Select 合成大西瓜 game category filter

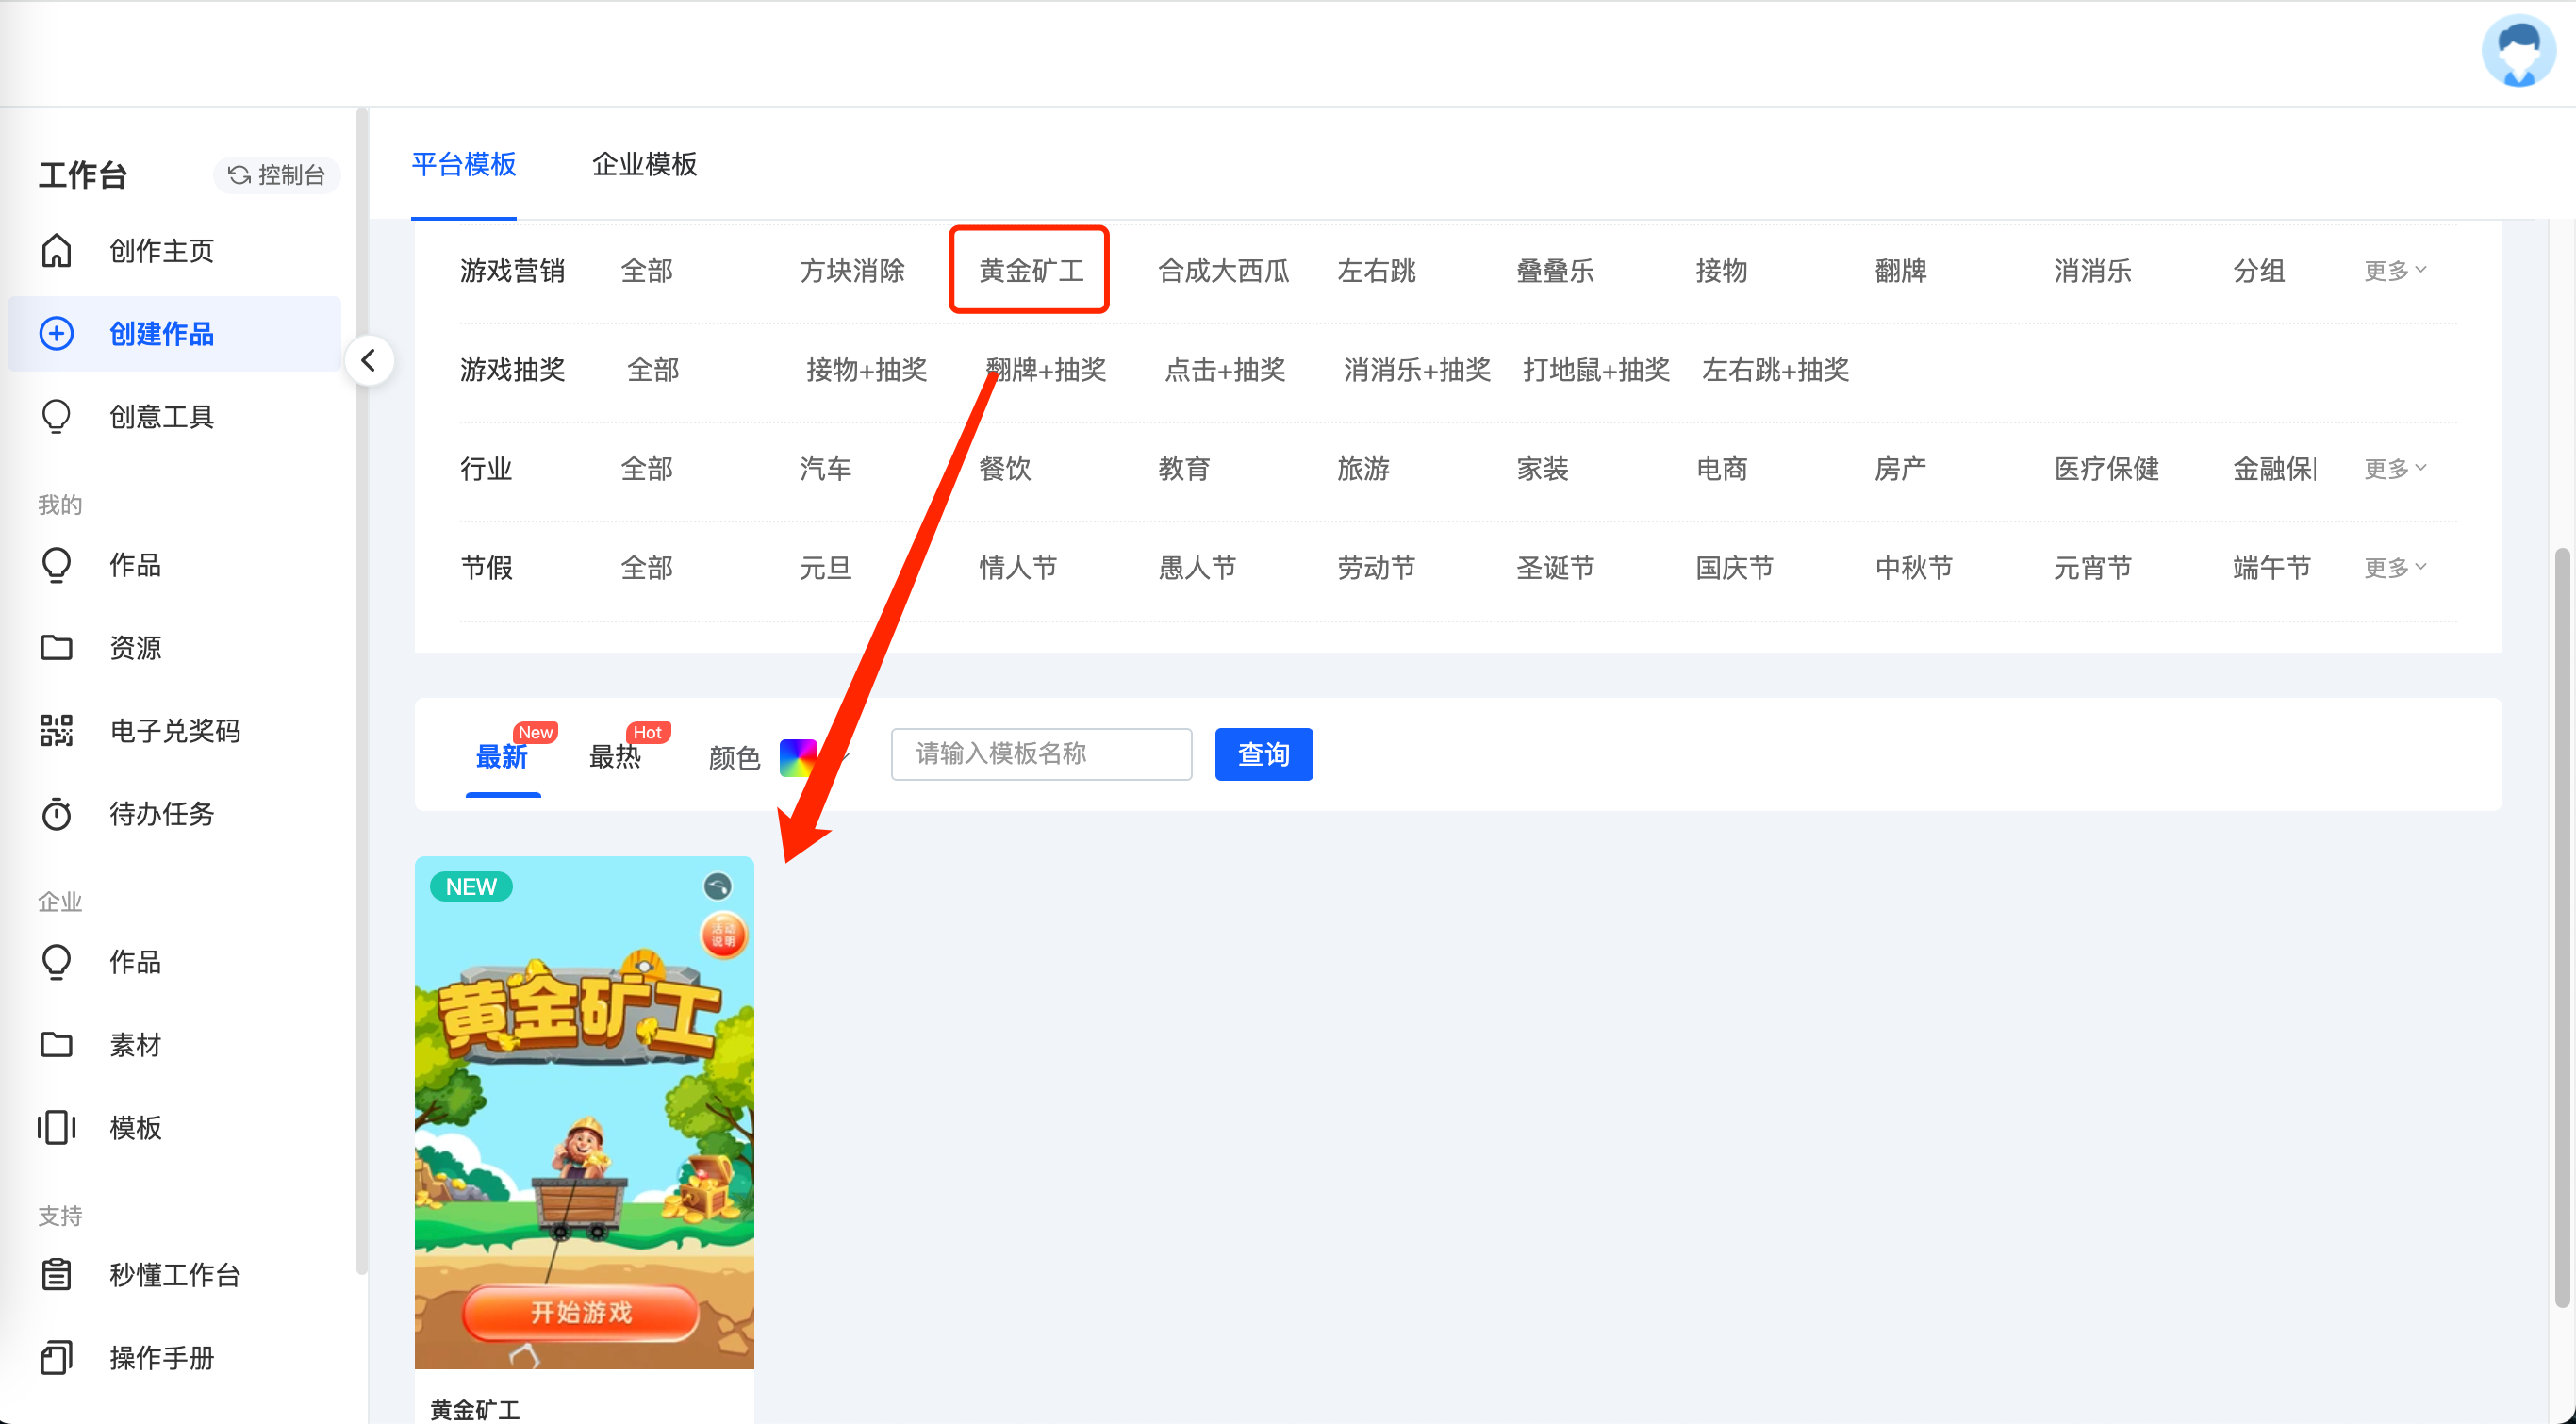point(1223,271)
